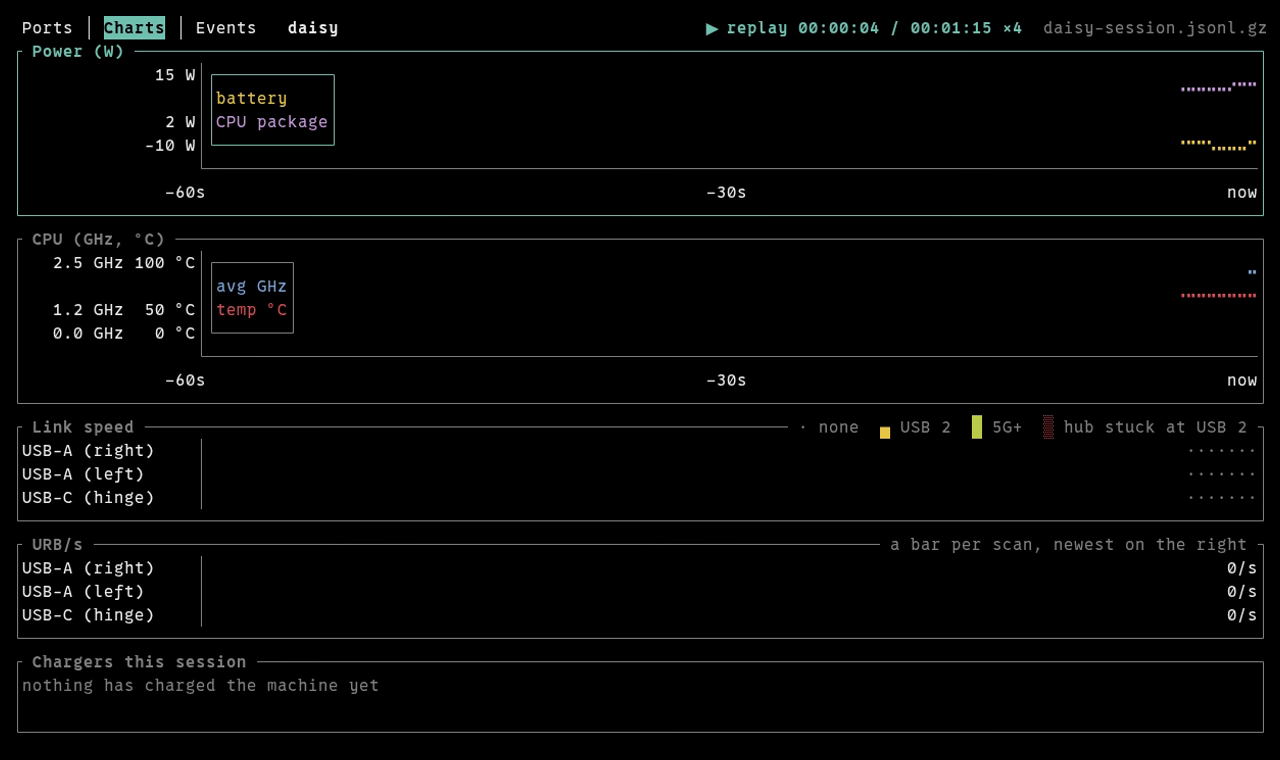Switch to the Ports tab
Viewport: 1280px width, 760px height.
coord(47,28)
